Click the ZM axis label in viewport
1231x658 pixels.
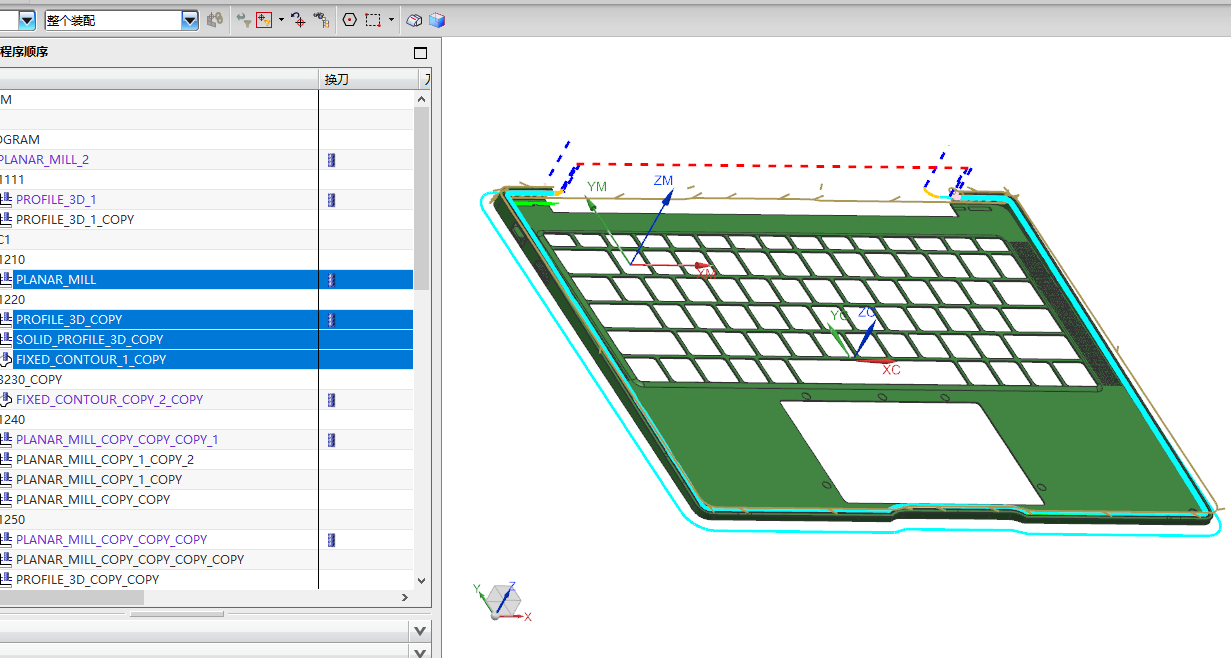click(x=663, y=181)
